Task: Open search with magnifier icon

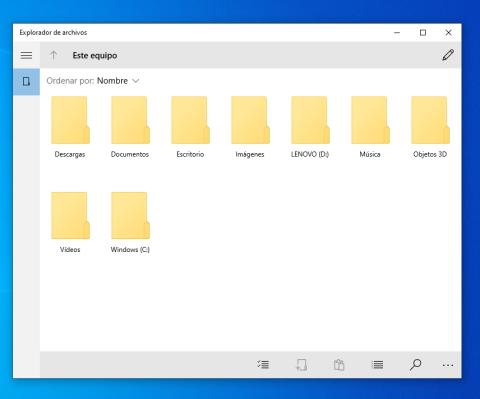Action: click(415, 365)
